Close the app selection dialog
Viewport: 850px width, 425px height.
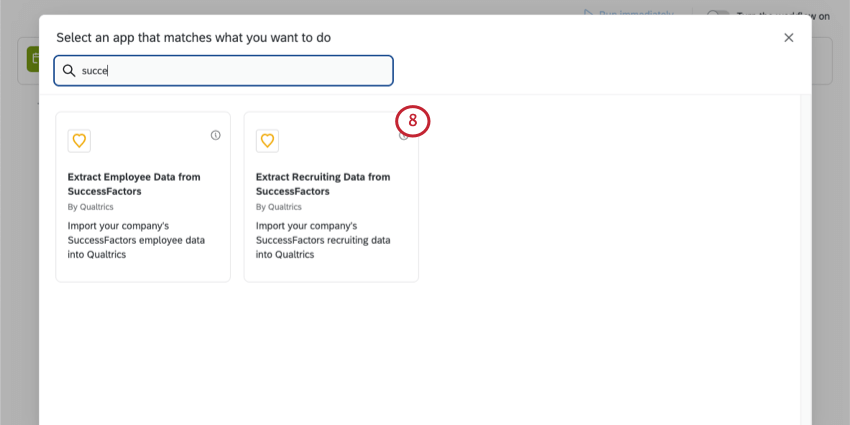(x=789, y=37)
